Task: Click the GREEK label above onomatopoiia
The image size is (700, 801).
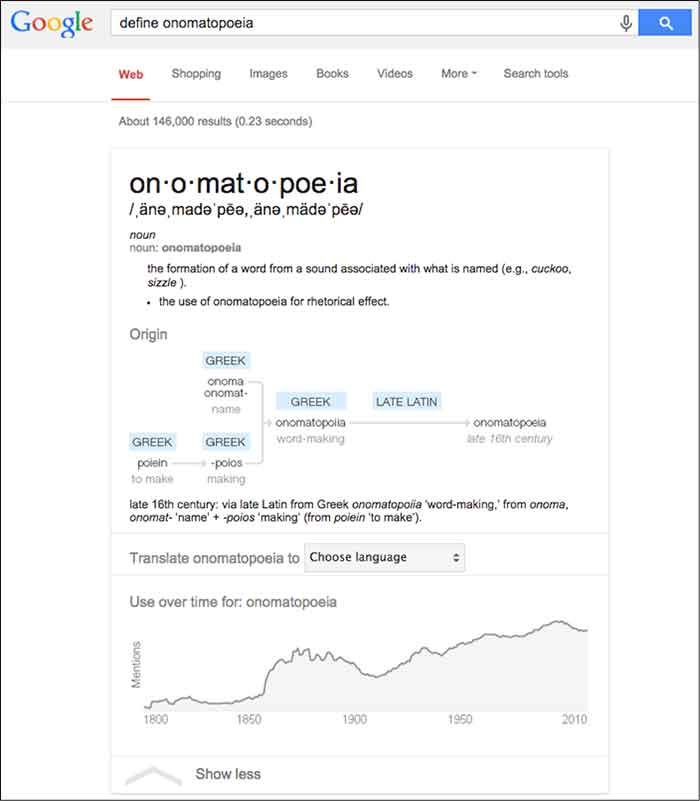Action: pos(311,401)
